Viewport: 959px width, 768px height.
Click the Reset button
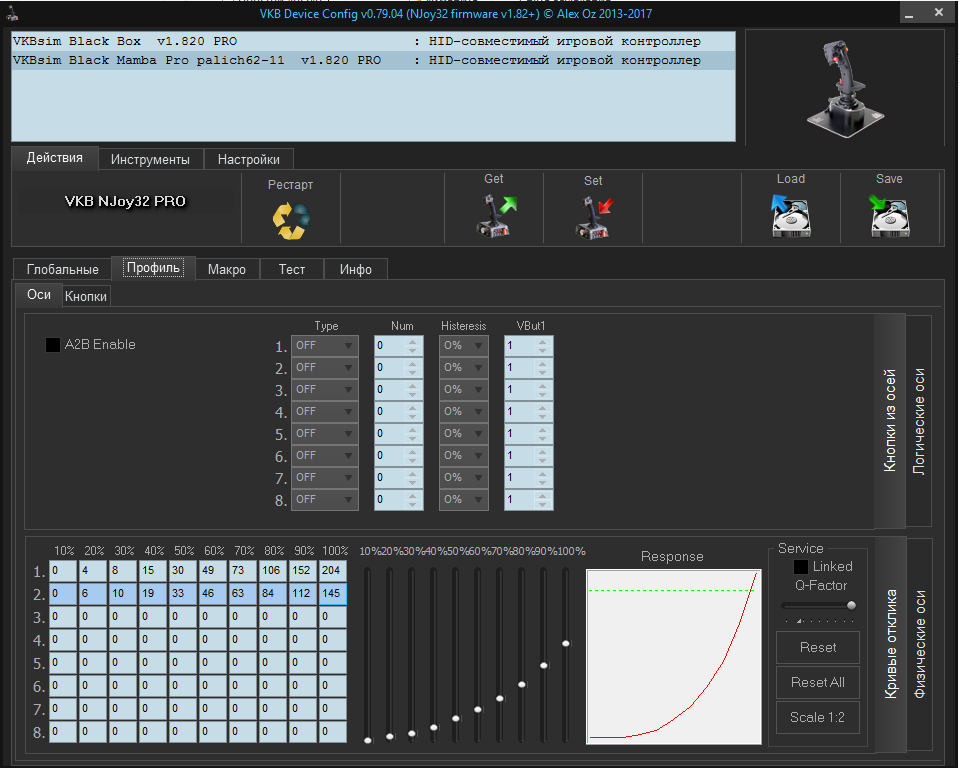coord(818,648)
